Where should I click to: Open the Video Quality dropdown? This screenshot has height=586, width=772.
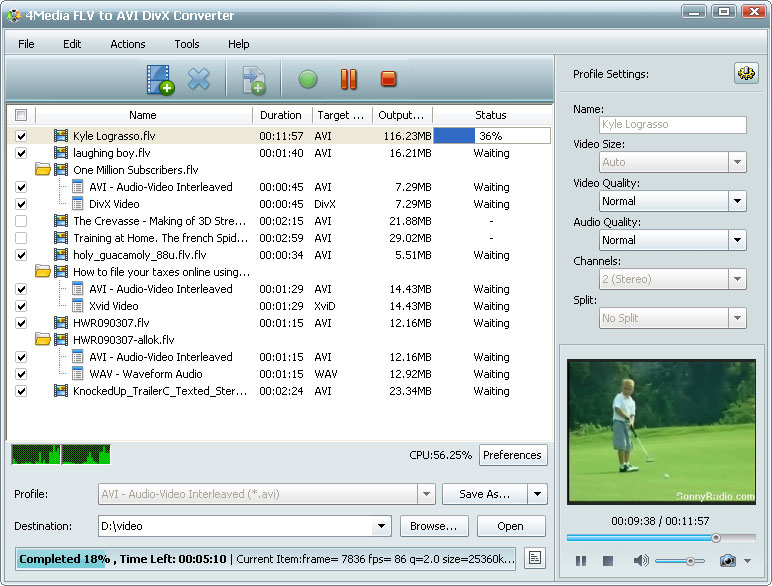click(737, 201)
